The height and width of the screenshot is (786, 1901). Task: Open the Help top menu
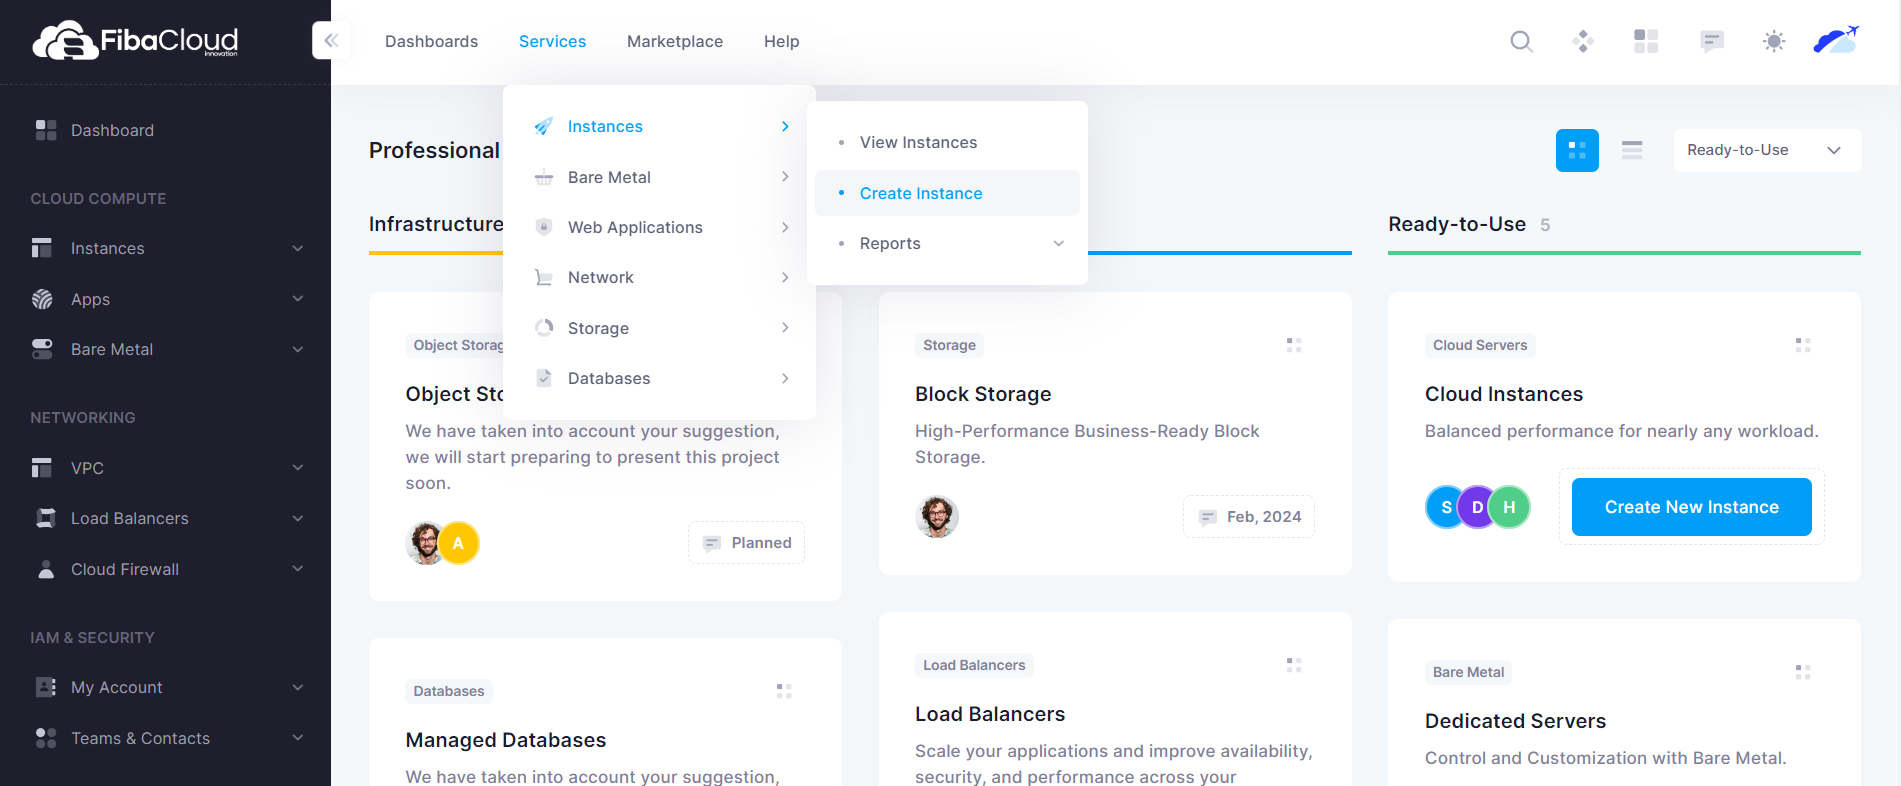click(781, 41)
